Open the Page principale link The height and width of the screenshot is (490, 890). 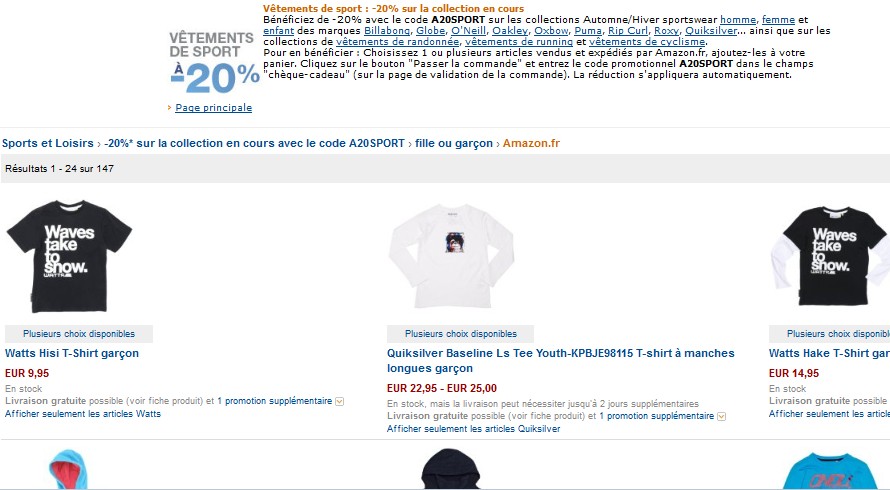point(213,108)
